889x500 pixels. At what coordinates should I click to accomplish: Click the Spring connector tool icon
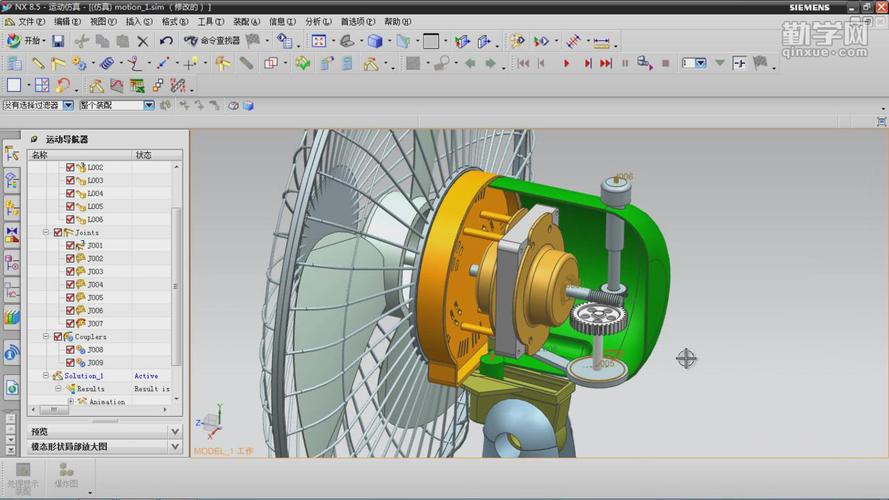coord(106,63)
